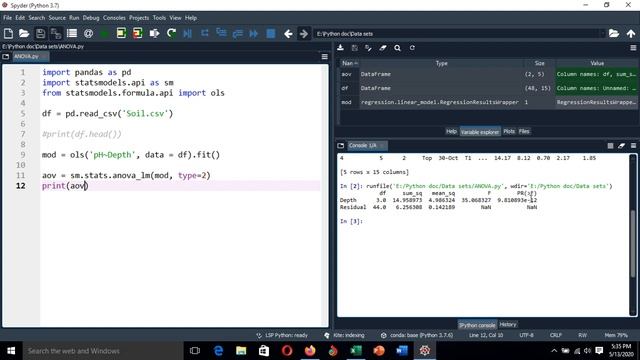Open the Debug menu
The image size is (640, 360).
point(91,18)
